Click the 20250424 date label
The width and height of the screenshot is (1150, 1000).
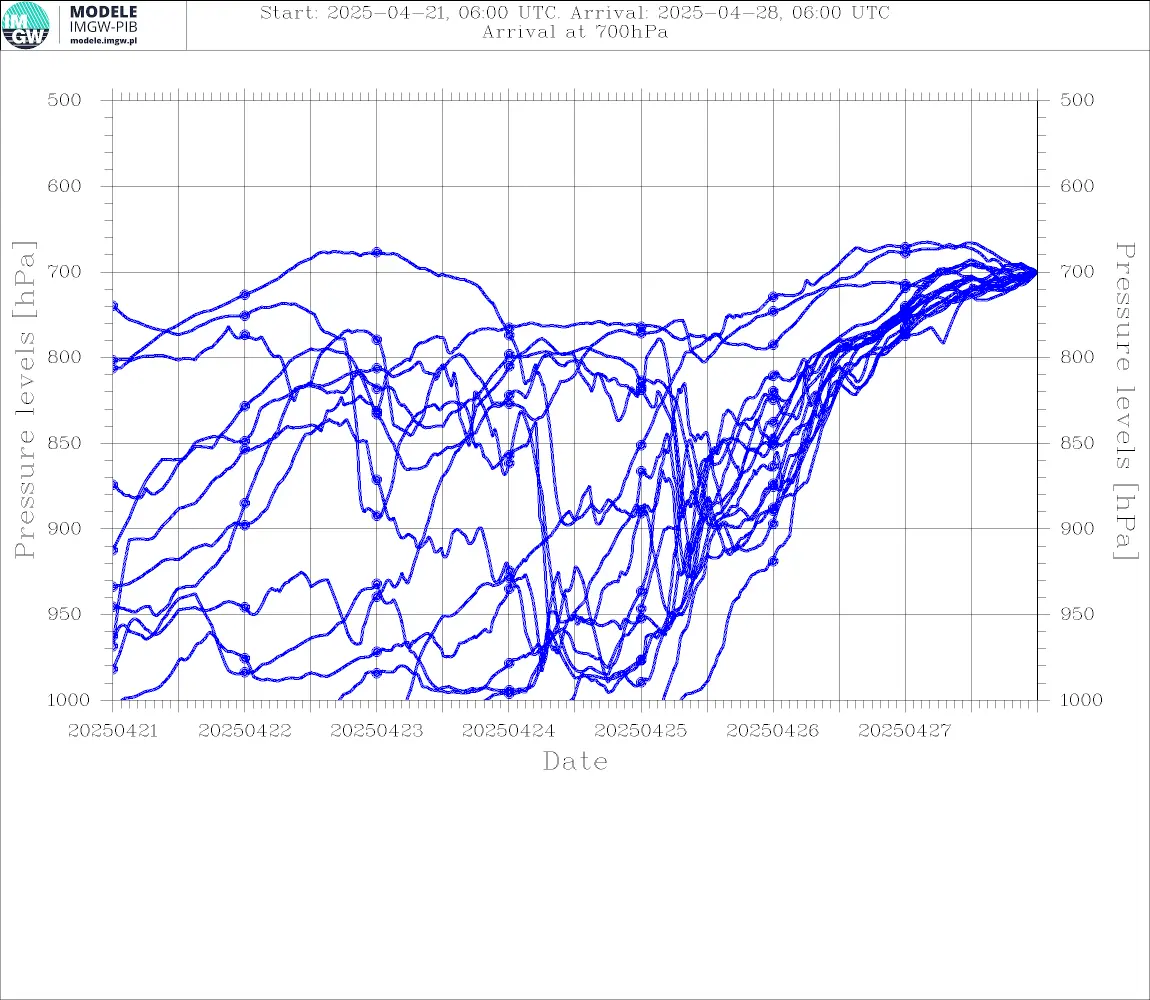[508, 731]
